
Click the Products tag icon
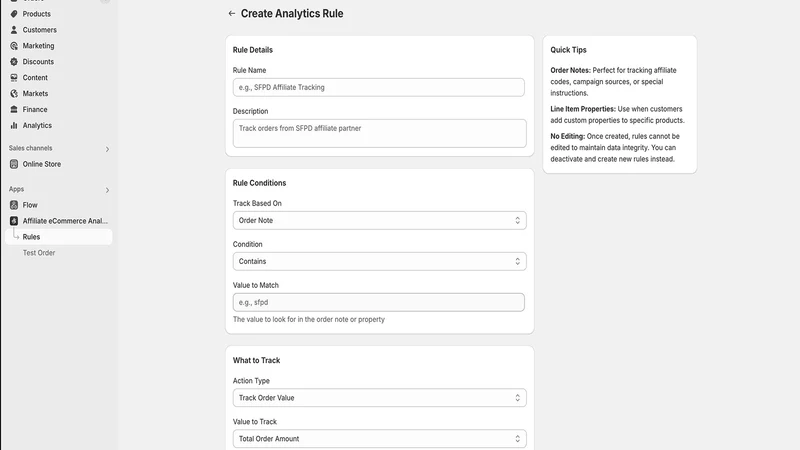14,14
